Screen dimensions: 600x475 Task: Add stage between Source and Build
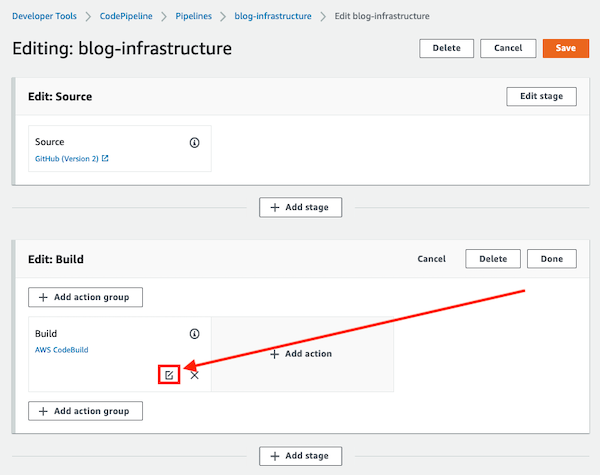(x=300, y=207)
